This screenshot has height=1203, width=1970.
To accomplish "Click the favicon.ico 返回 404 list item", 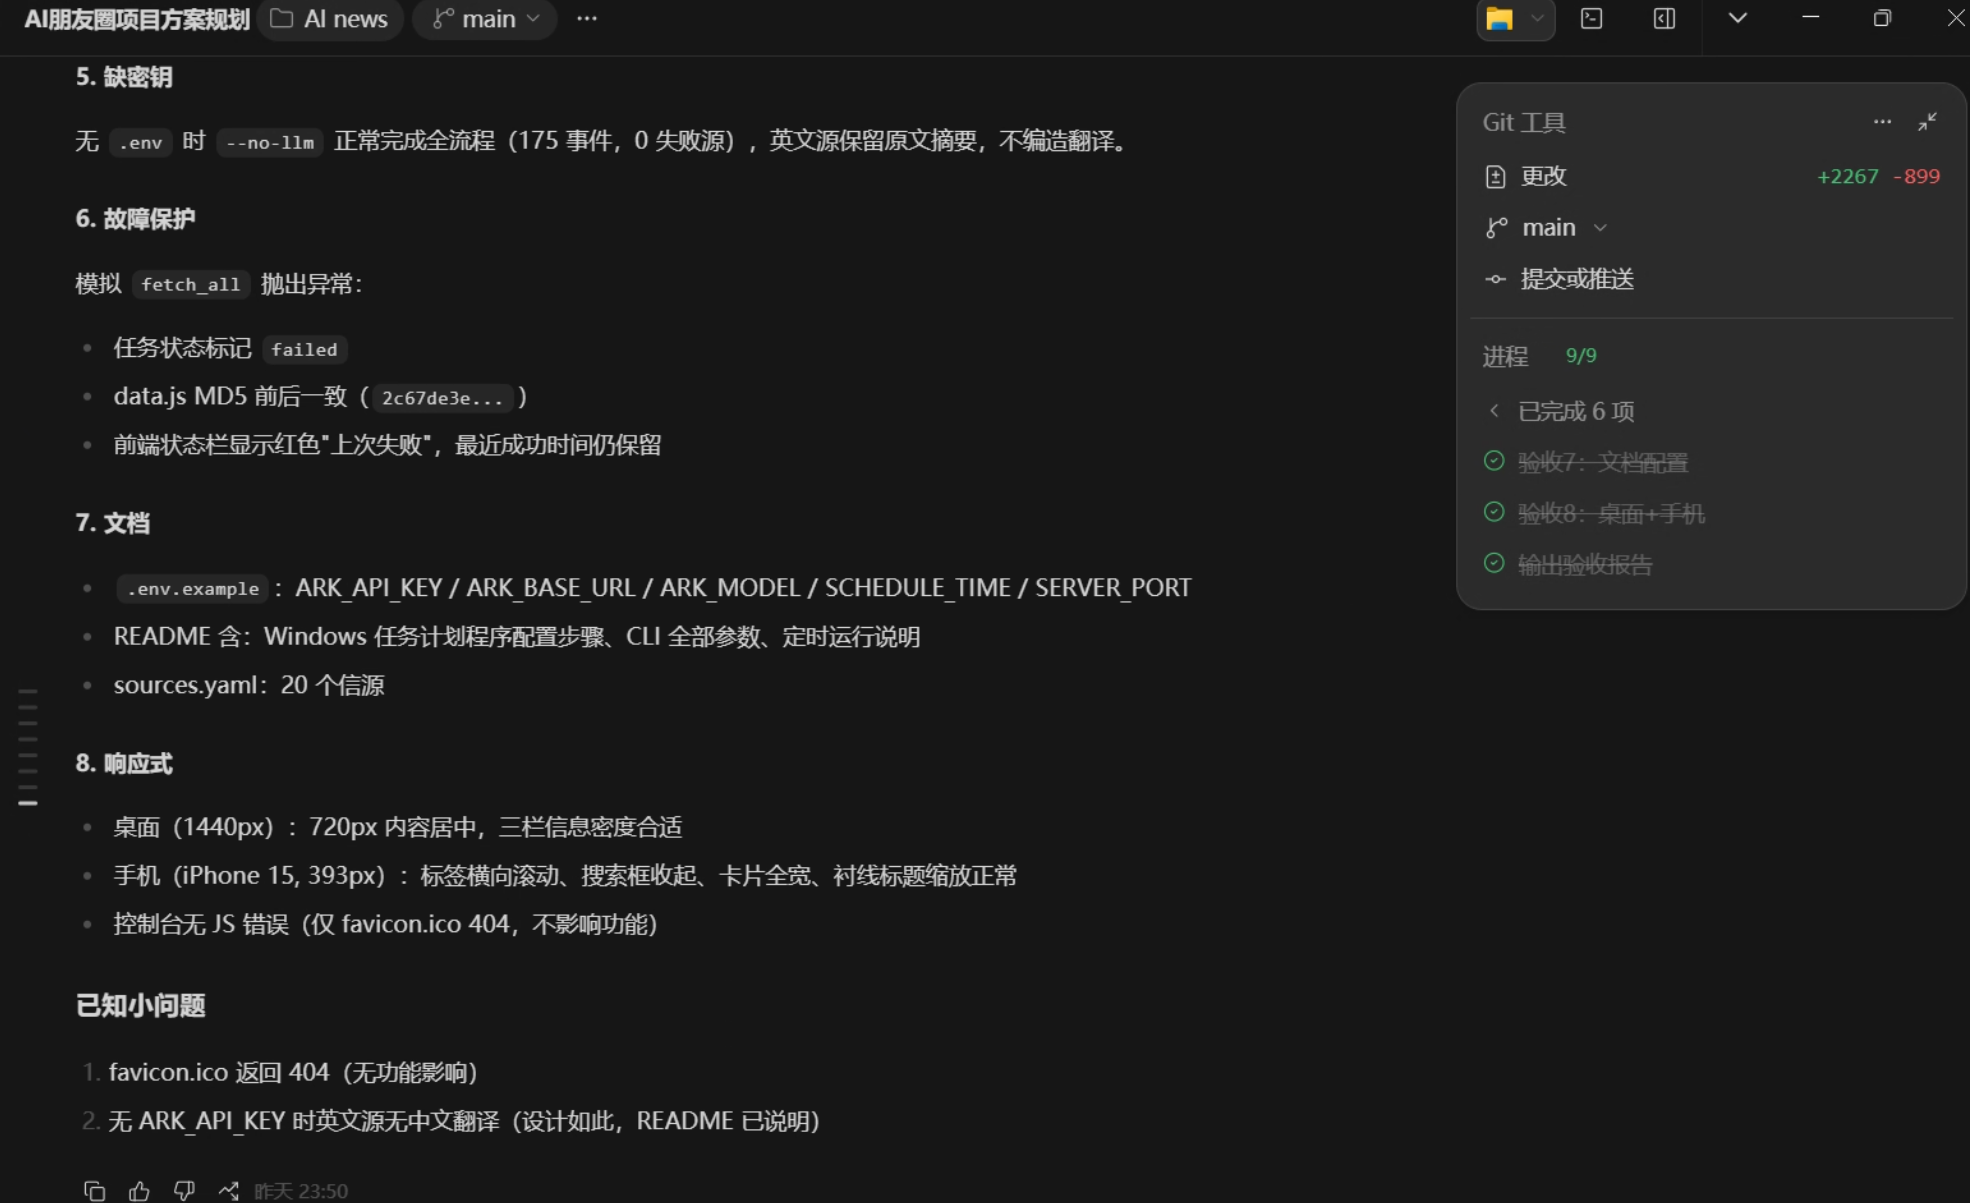I will 293,1072.
